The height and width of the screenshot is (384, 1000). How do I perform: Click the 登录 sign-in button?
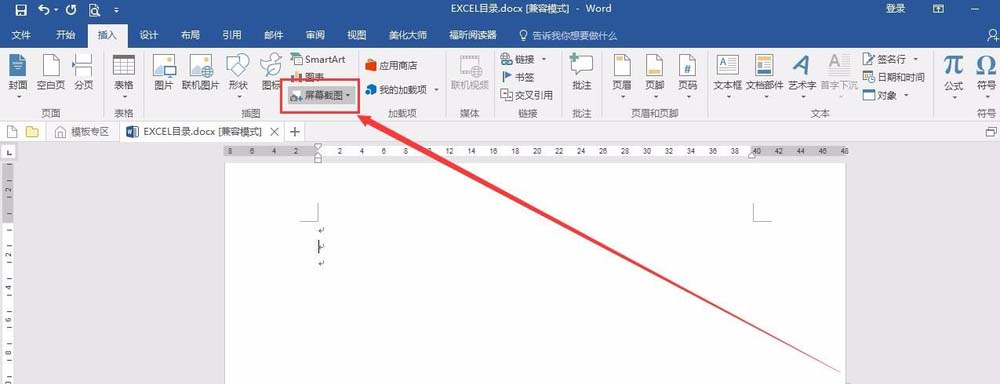895,8
